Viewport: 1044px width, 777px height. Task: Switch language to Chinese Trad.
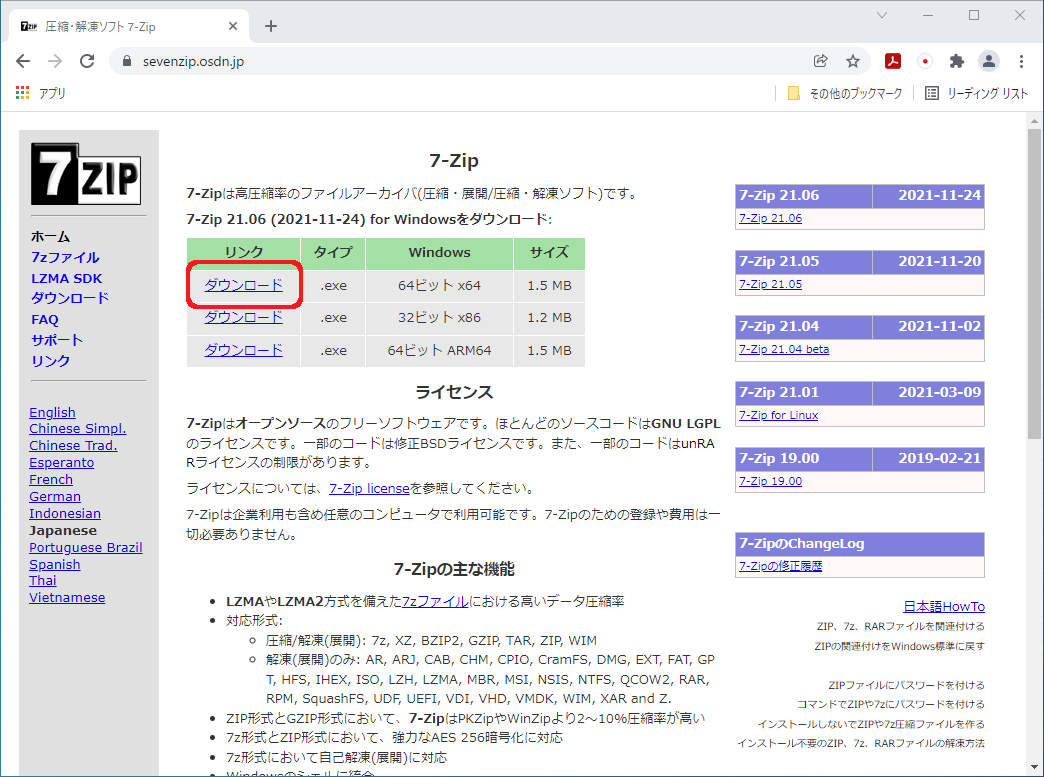coord(73,445)
